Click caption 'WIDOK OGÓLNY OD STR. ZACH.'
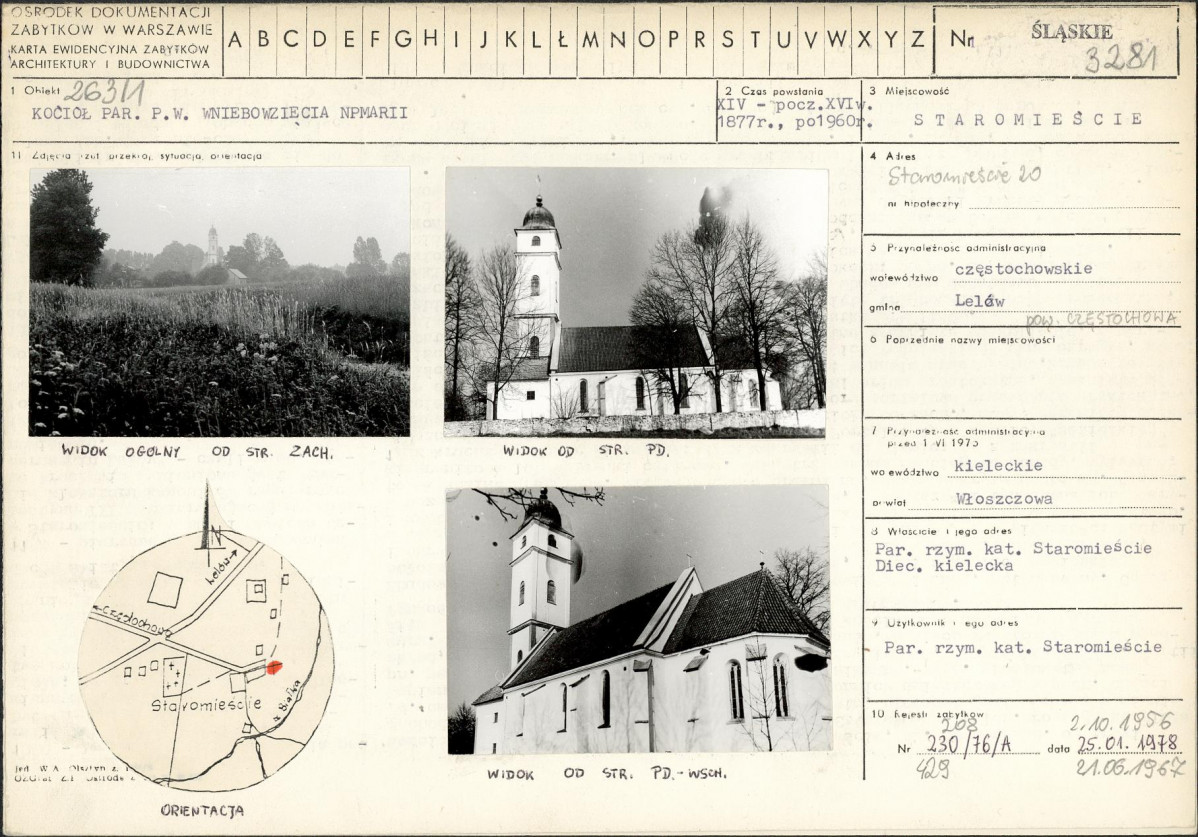1198x837 pixels. [x=197, y=452]
